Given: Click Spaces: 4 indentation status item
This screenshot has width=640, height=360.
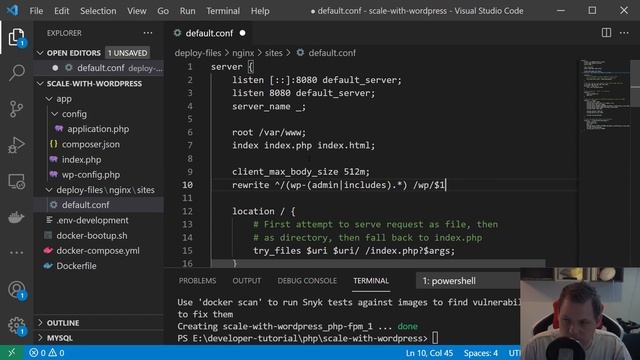Looking at the screenshot, I should [x=480, y=353].
